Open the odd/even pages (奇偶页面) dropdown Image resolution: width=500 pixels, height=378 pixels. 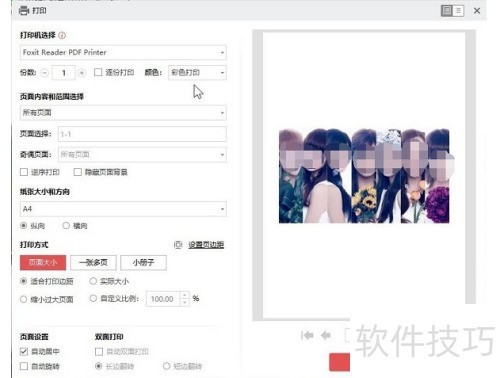pos(142,155)
